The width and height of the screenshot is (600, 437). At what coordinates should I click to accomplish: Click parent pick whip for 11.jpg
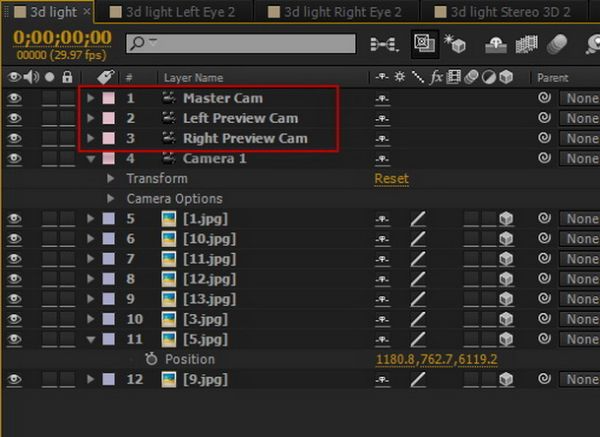pyautogui.click(x=544, y=258)
